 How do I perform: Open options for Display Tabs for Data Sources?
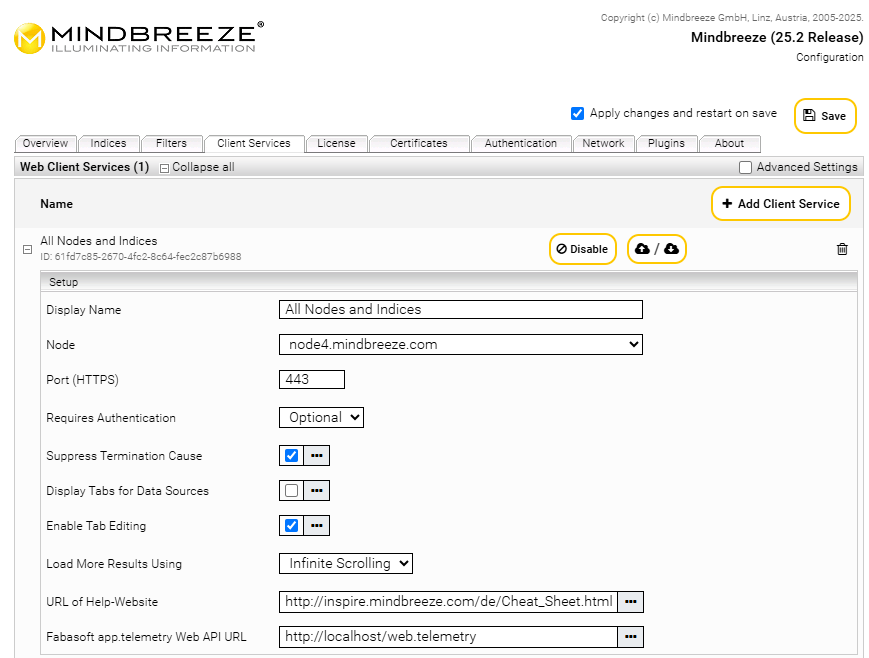[x=316, y=491]
